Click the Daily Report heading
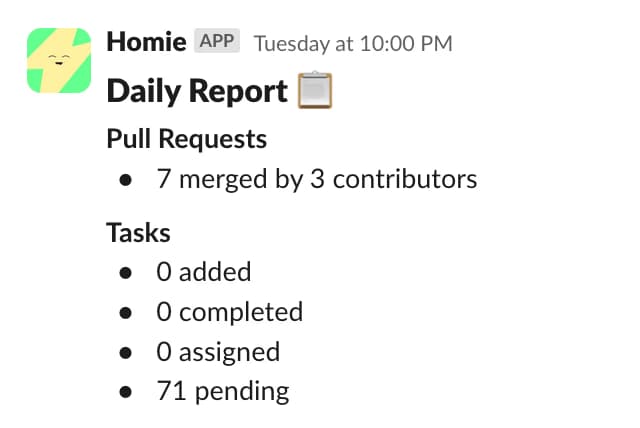Viewport: 640px width, 428px height. (197, 91)
